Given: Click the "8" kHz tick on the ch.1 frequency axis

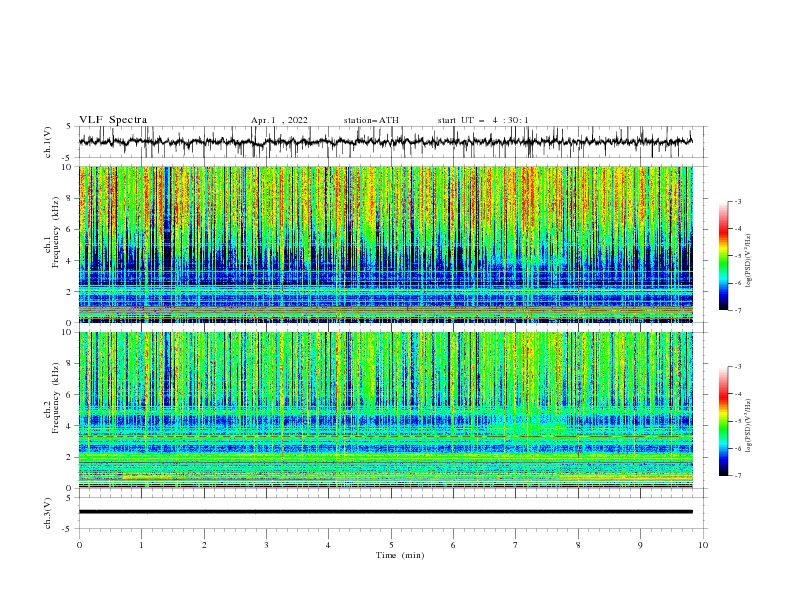Looking at the screenshot, I should 71,198.
